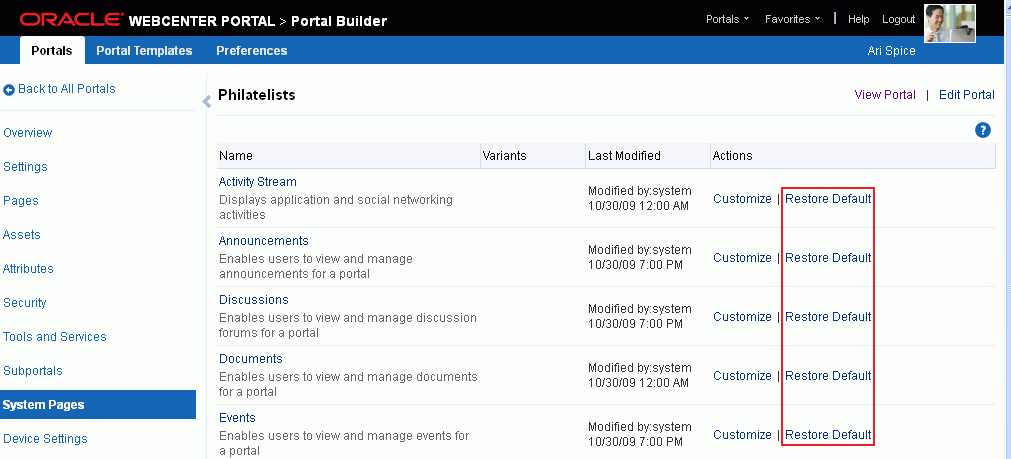Customize the Activity Stream page
Screen dimensions: 1011x459
click(742, 199)
